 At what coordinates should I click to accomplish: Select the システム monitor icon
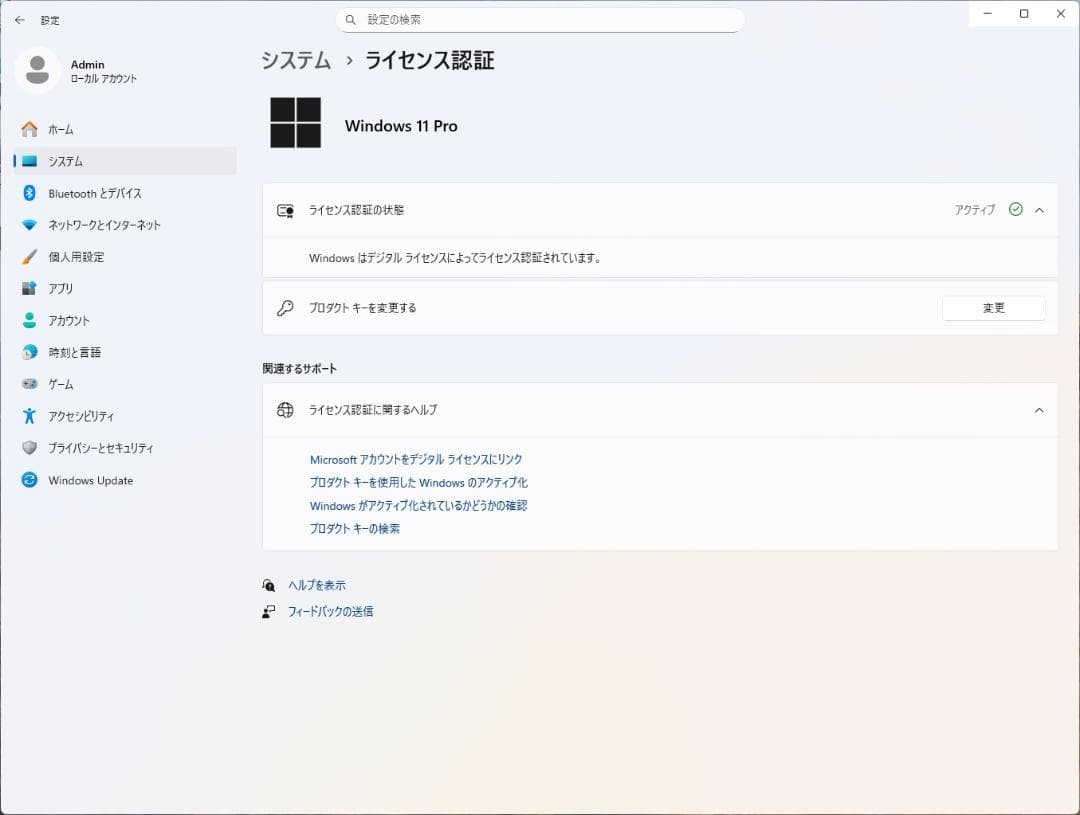pos(29,161)
